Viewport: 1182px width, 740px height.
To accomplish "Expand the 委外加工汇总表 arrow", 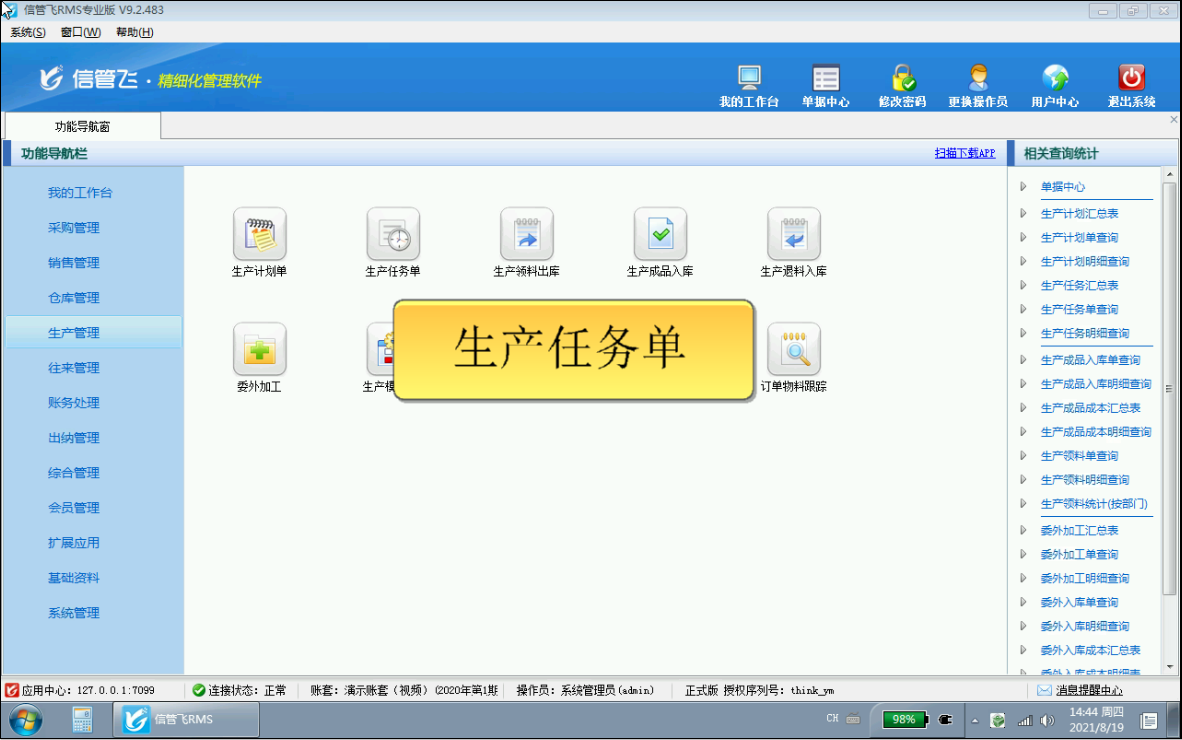I will click(1023, 530).
